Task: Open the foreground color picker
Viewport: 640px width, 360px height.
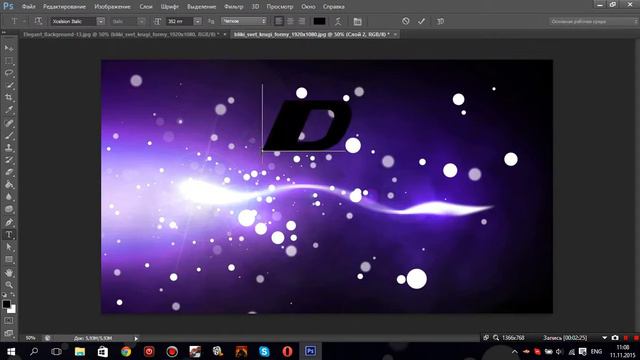Action: [6, 304]
